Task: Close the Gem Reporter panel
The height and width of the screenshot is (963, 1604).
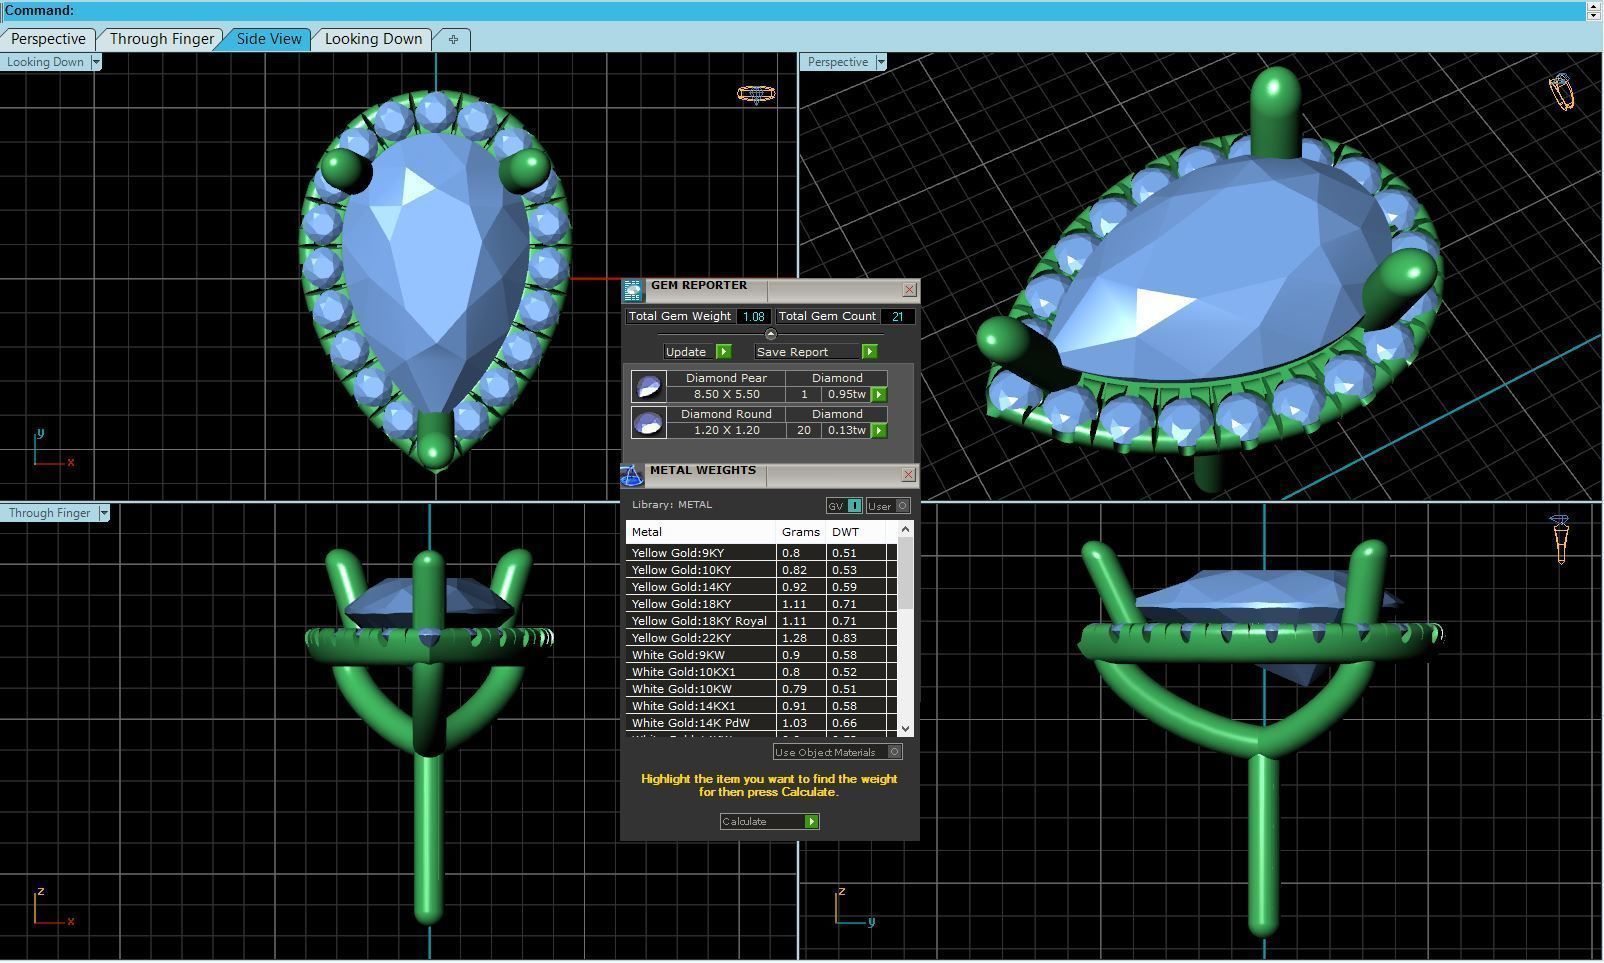Action: [909, 290]
